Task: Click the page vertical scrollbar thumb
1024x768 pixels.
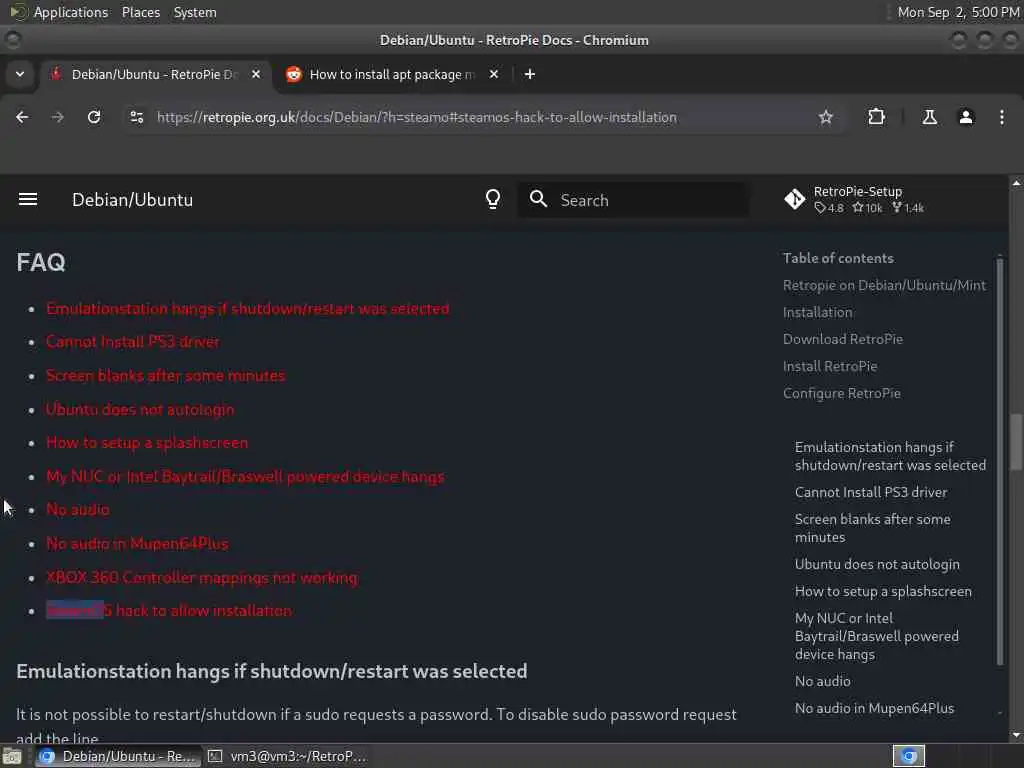Action: click(1016, 441)
